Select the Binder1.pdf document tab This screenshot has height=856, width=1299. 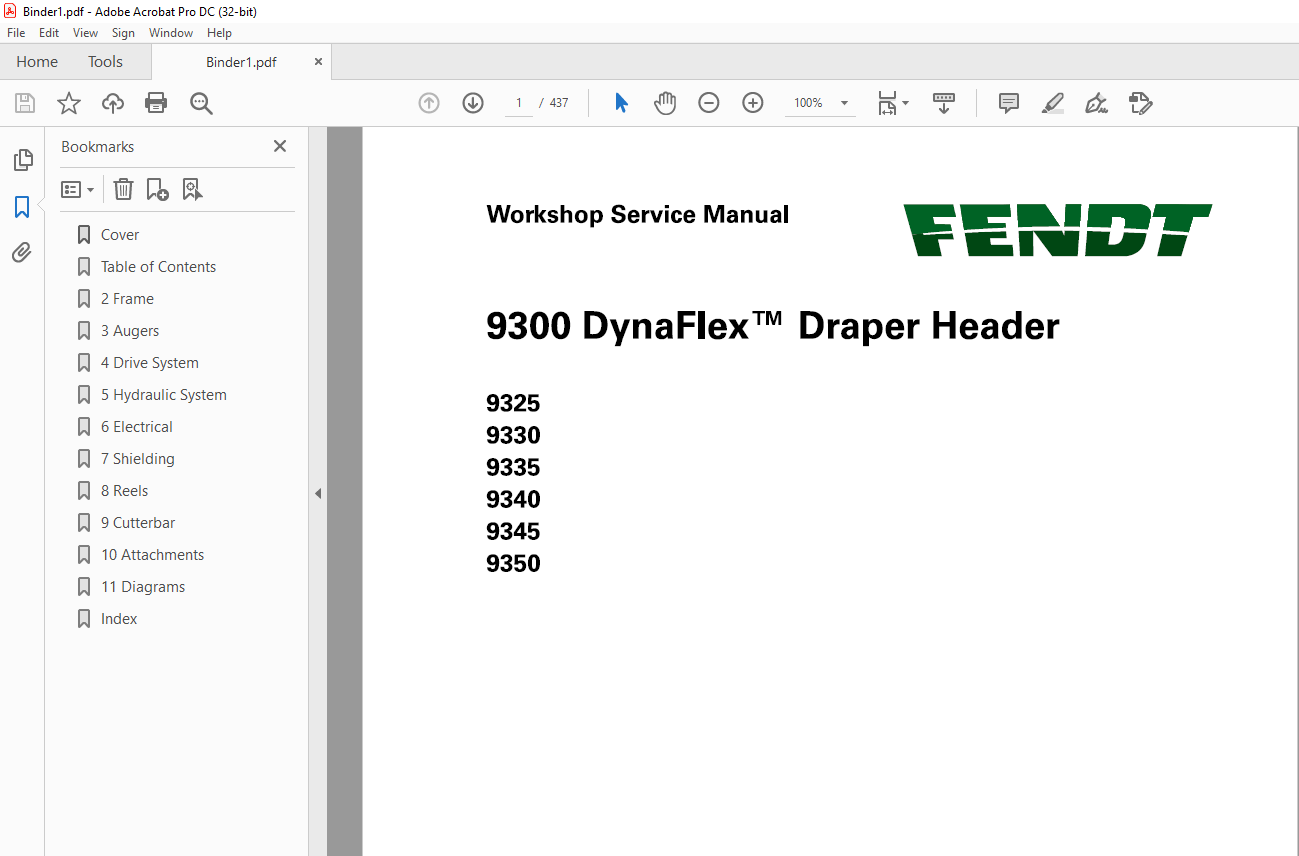point(241,62)
